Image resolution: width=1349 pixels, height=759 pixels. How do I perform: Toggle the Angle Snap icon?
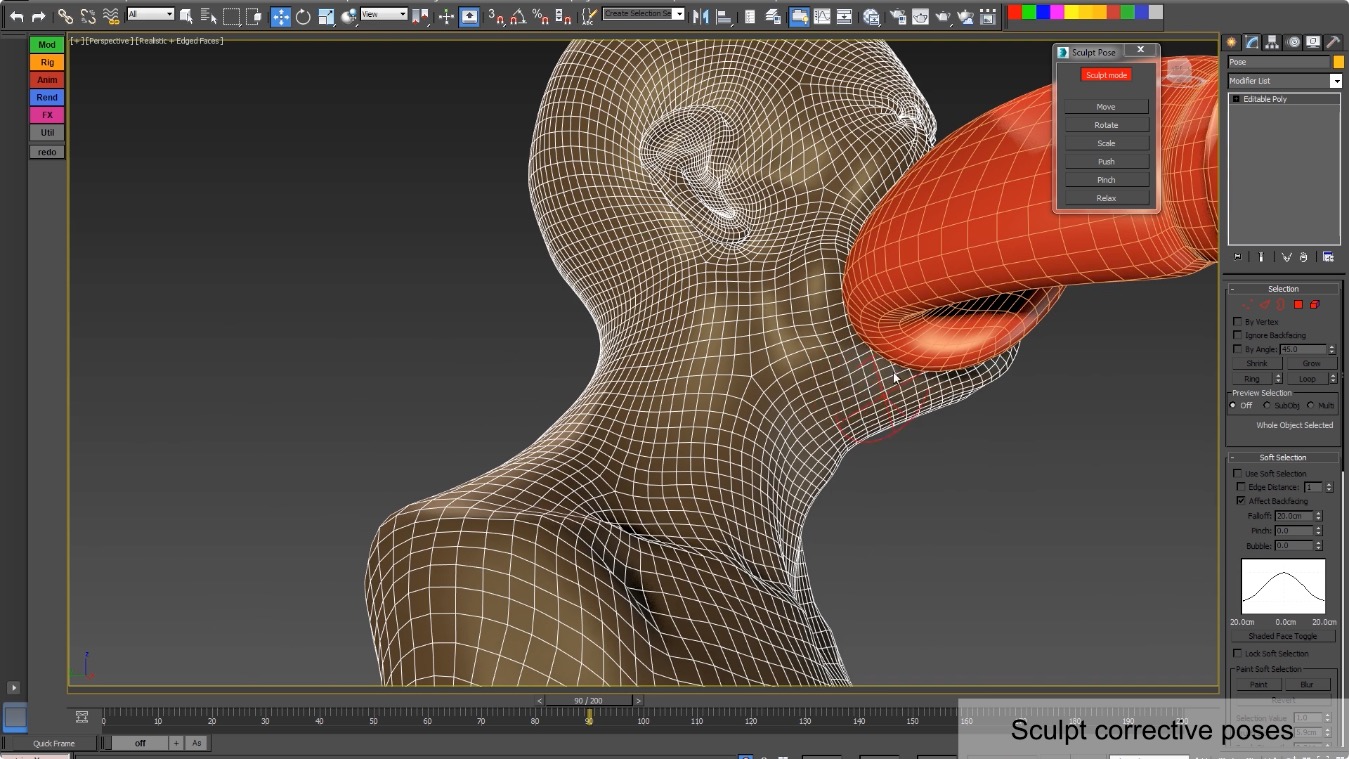pyautogui.click(x=518, y=16)
